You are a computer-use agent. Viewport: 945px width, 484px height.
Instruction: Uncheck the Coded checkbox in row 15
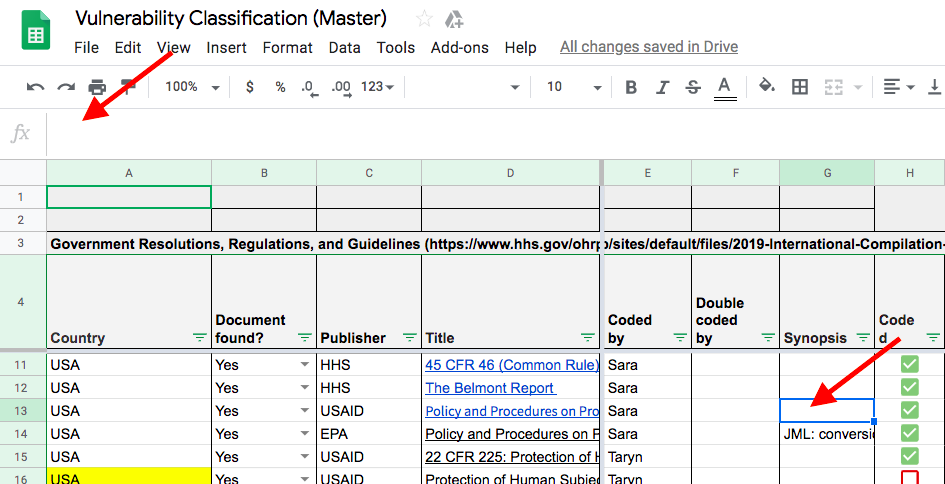pyautogui.click(x=909, y=456)
